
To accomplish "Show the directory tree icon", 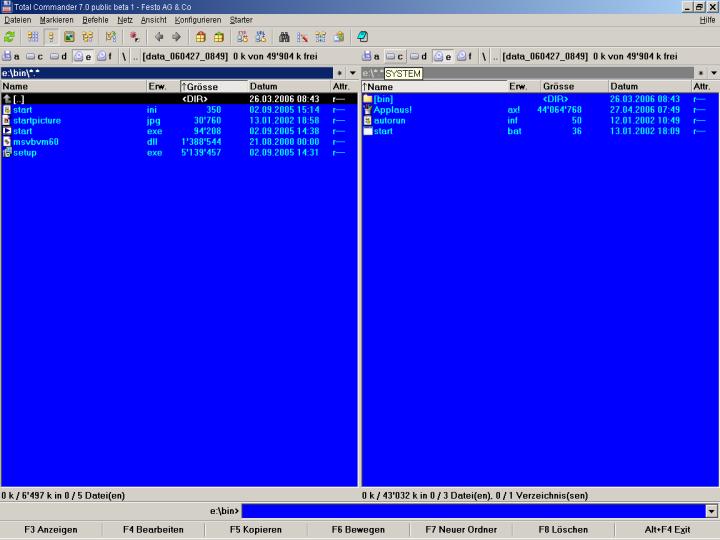I will (x=88, y=37).
